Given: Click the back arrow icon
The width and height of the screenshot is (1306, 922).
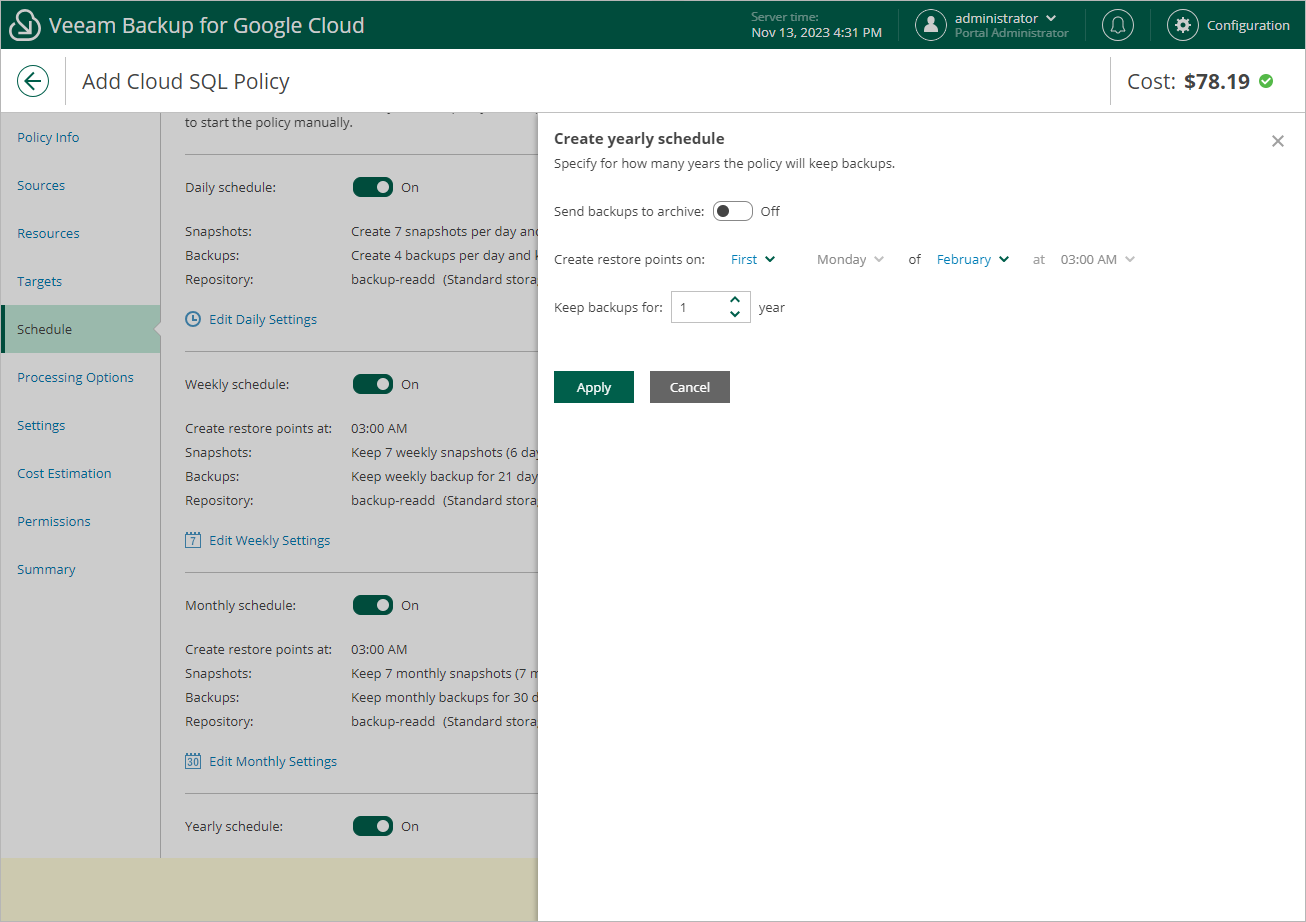Looking at the screenshot, I should point(33,81).
